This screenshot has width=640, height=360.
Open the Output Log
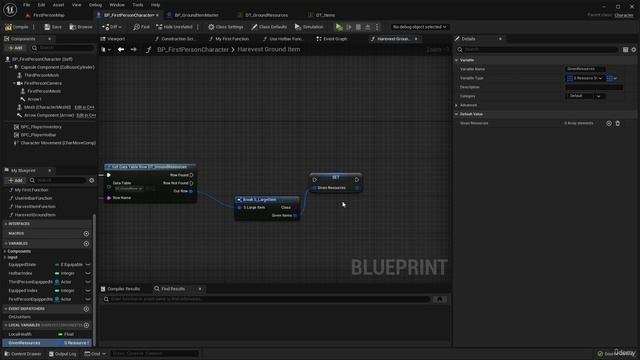click(x=62, y=354)
